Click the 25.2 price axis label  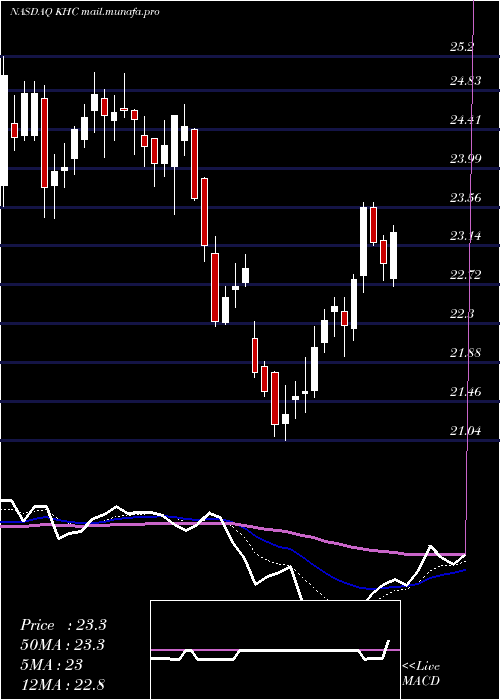click(462, 46)
